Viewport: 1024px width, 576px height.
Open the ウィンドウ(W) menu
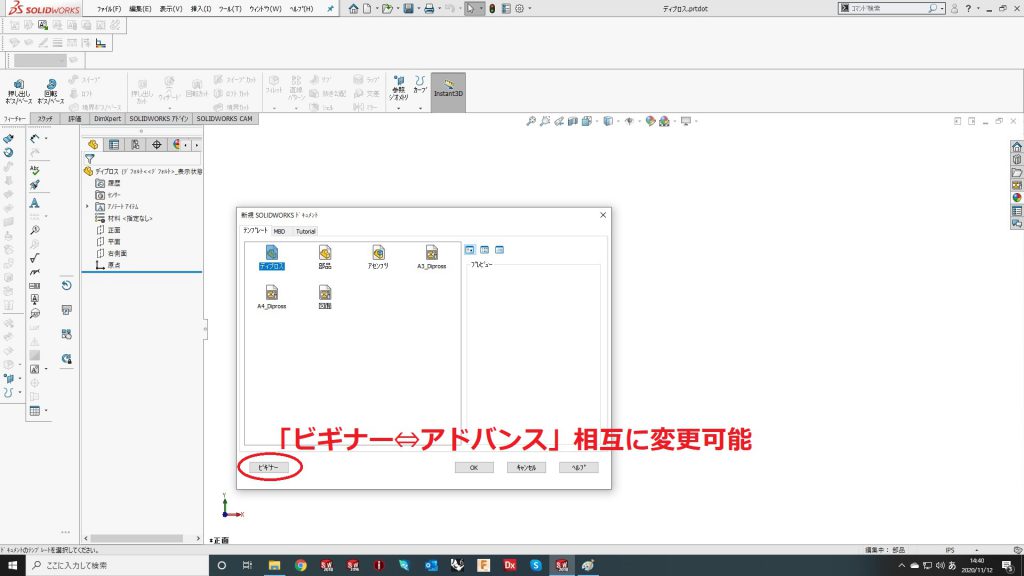tap(265, 9)
